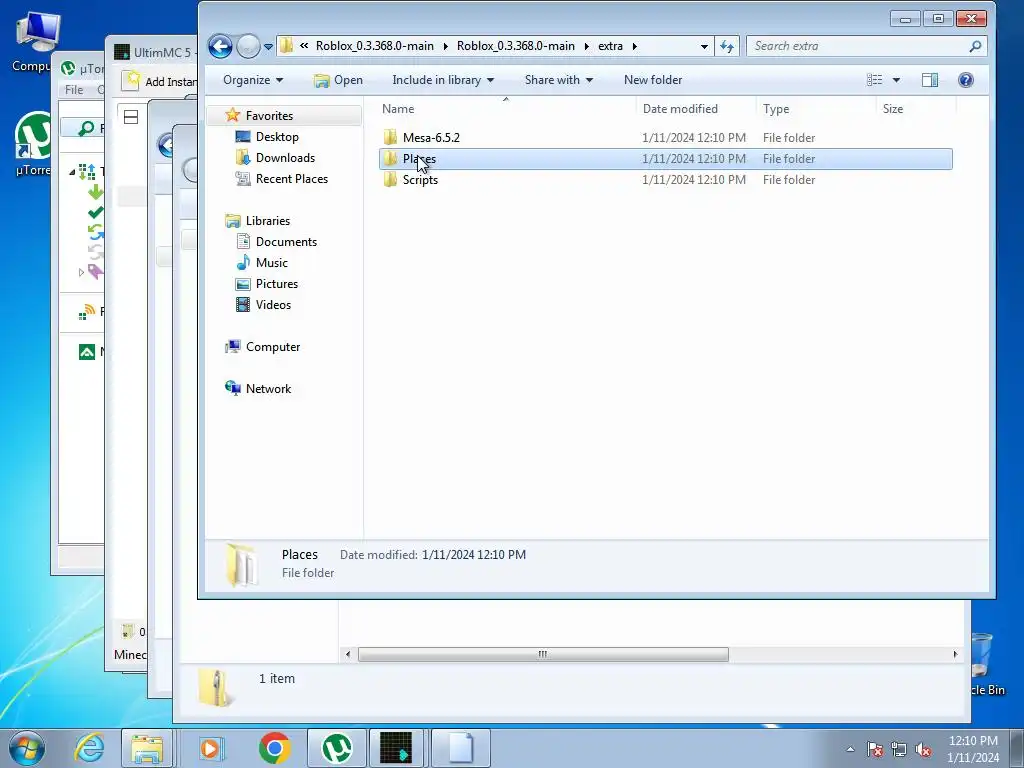Open uTorrent desktop shortcut
This screenshot has width=1024, height=768.
tap(33, 144)
